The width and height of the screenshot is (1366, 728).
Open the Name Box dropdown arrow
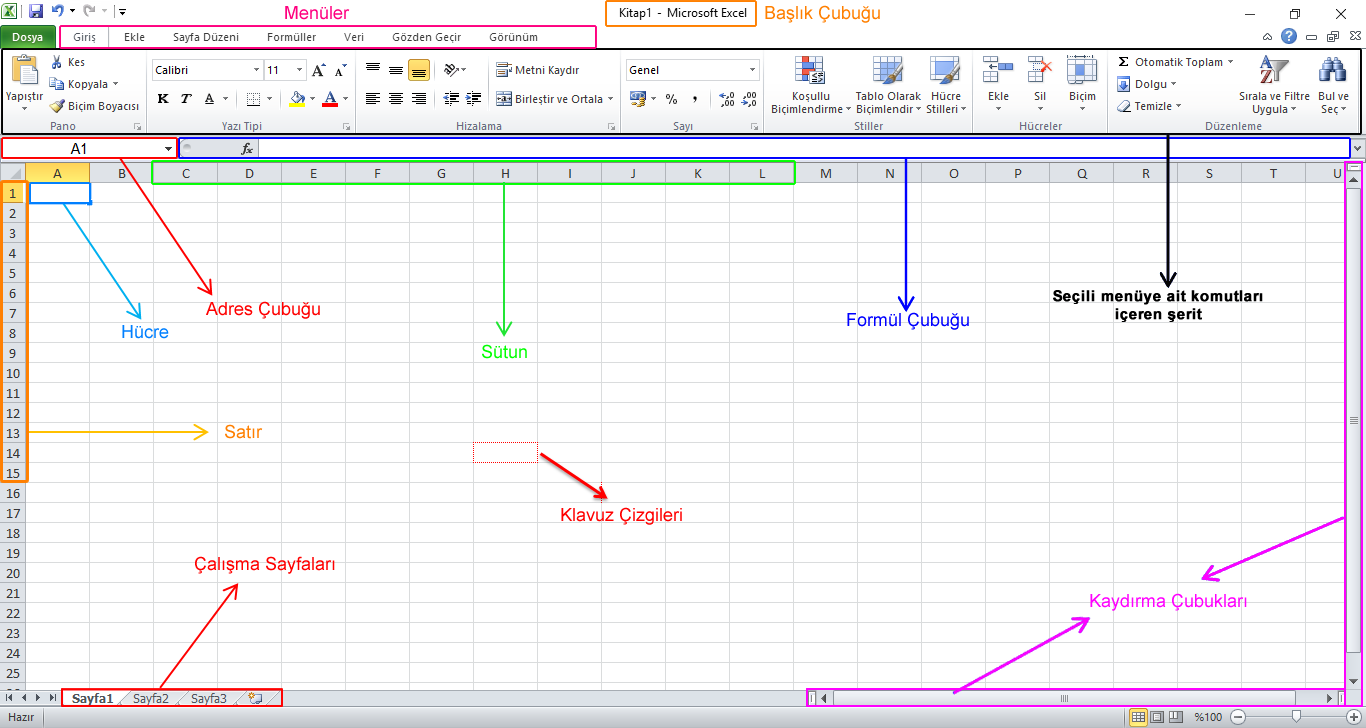pos(168,149)
